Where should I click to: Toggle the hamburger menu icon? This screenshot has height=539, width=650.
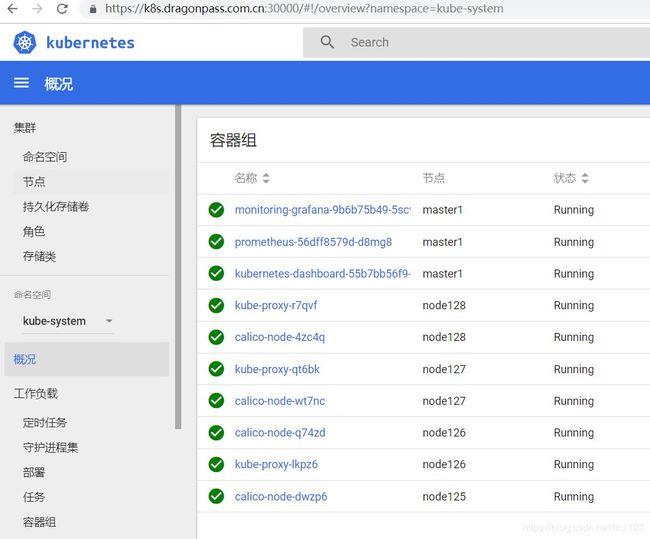click(x=22, y=83)
